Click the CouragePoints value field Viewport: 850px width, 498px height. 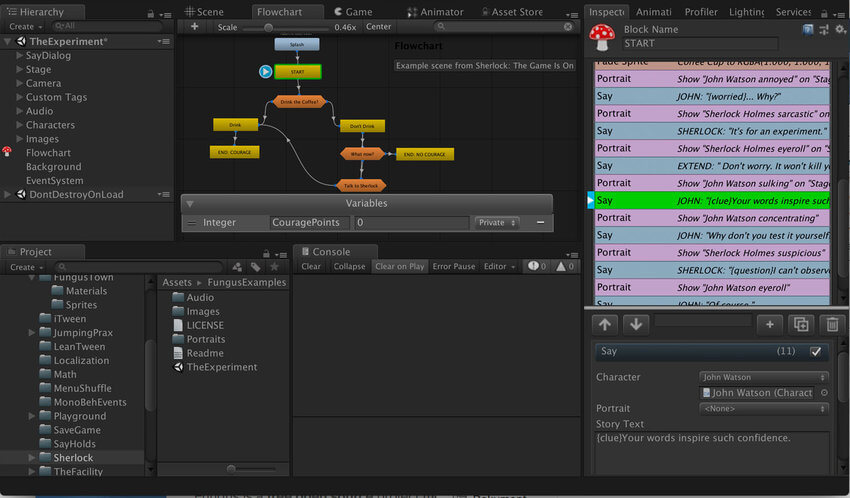tap(411, 223)
